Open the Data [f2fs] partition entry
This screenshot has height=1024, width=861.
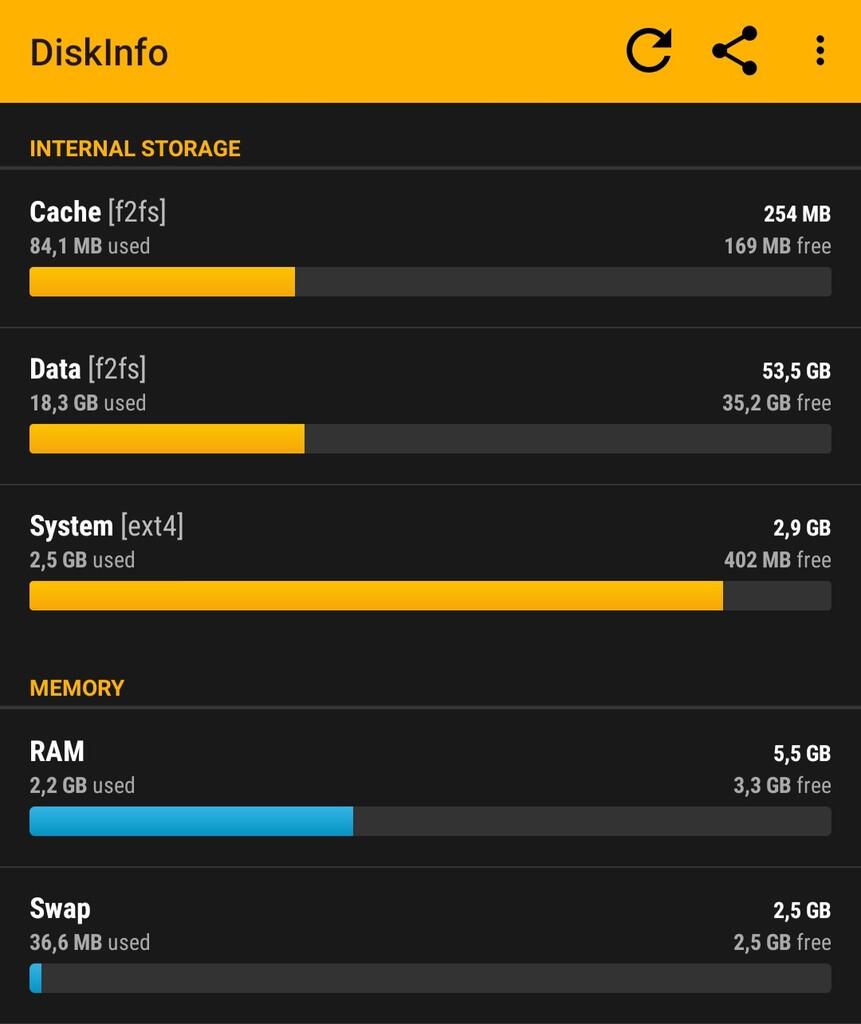[x=88, y=369]
